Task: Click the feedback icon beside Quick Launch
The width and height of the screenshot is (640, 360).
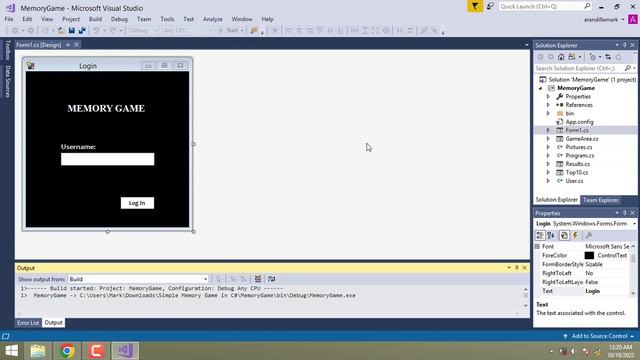Action: [x=490, y=6]
